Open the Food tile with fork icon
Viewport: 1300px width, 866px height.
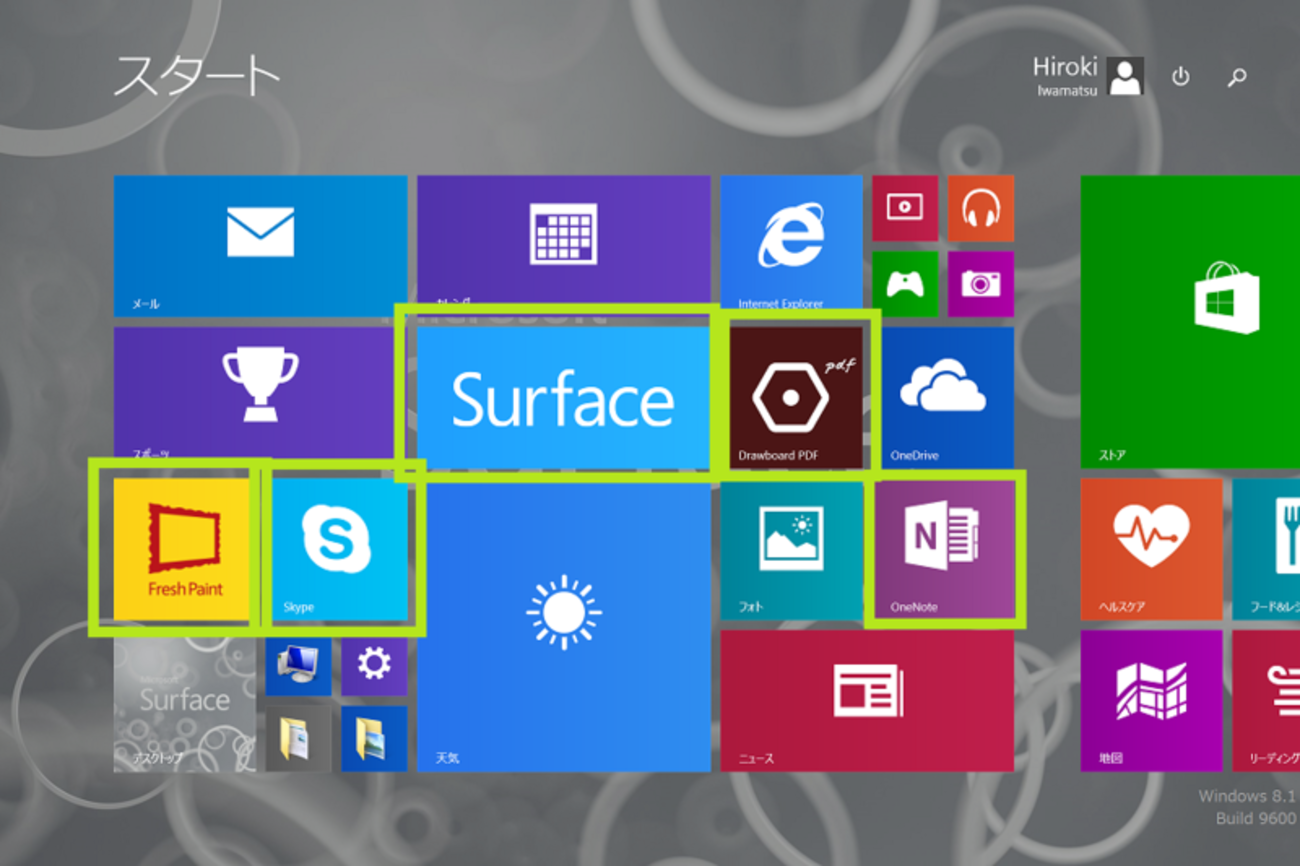click(1266, 549)
